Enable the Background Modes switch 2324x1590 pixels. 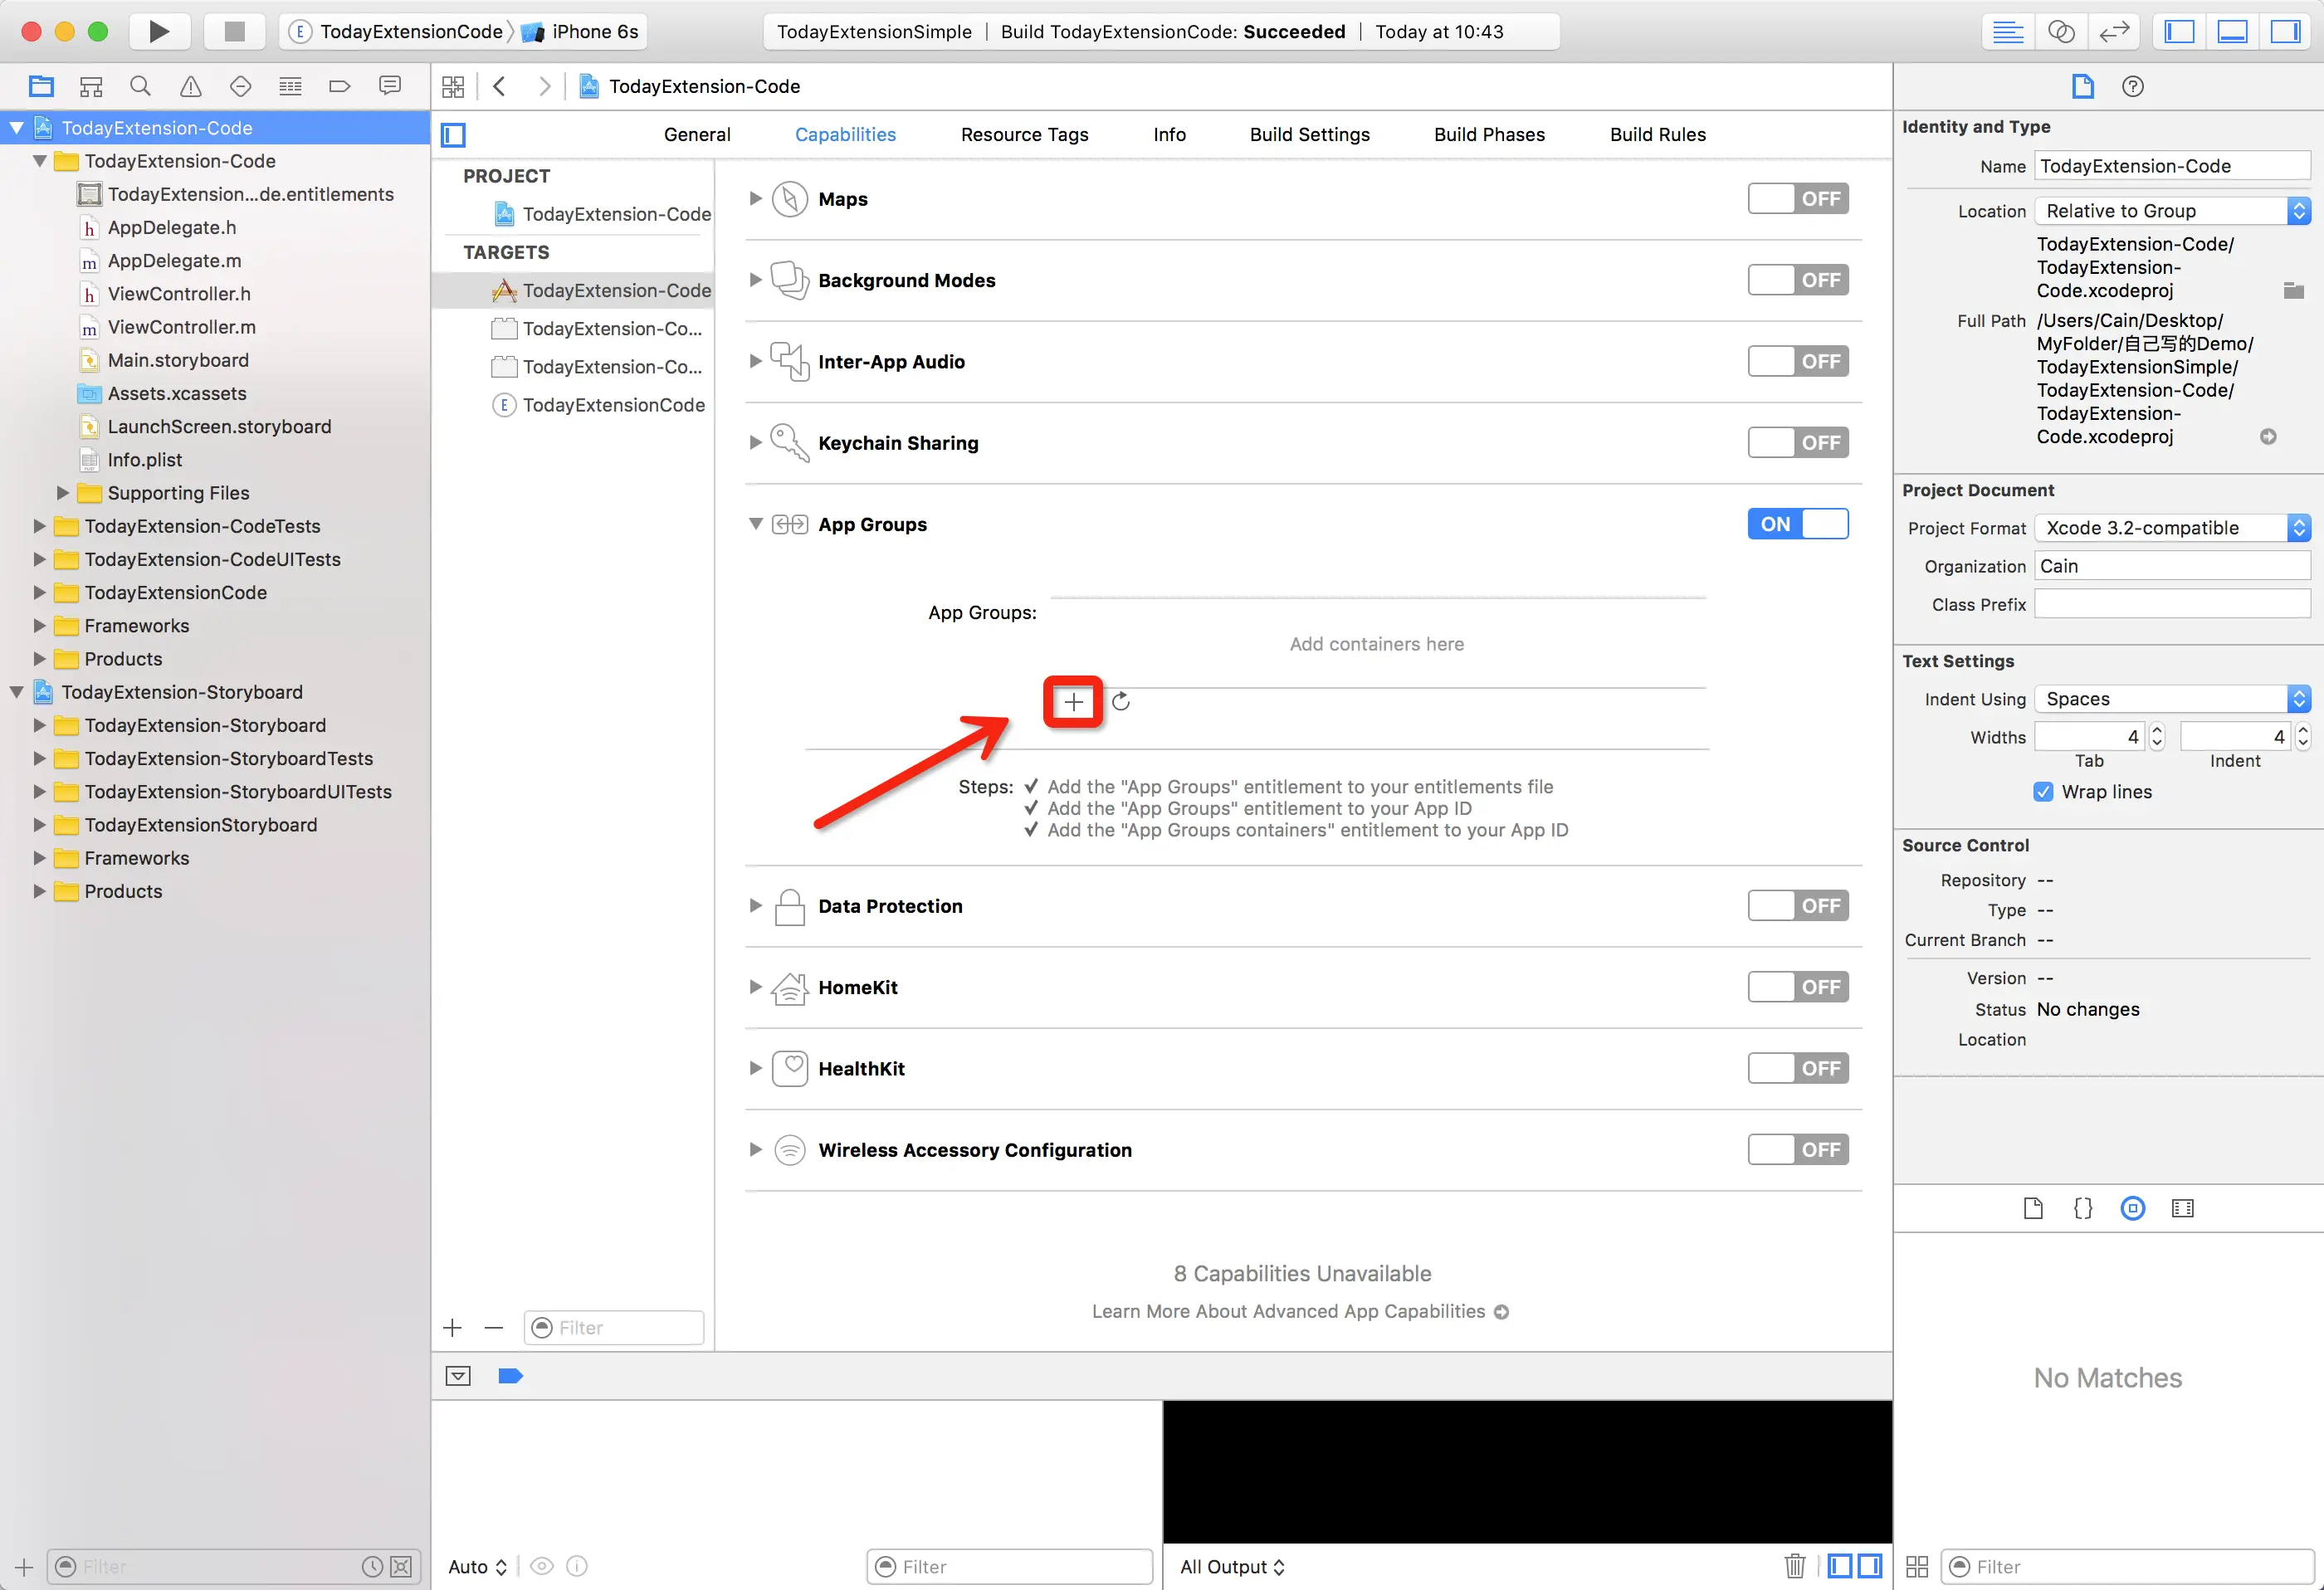tap(1797, 280)
